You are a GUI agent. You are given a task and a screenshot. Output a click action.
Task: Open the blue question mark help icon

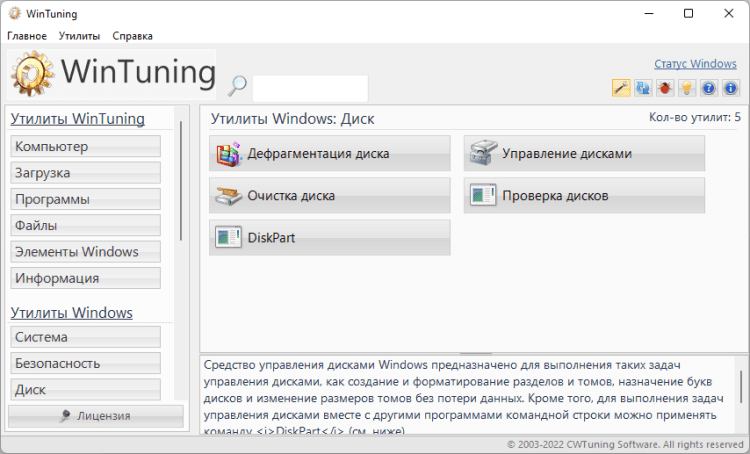click(x=709, y=88)
